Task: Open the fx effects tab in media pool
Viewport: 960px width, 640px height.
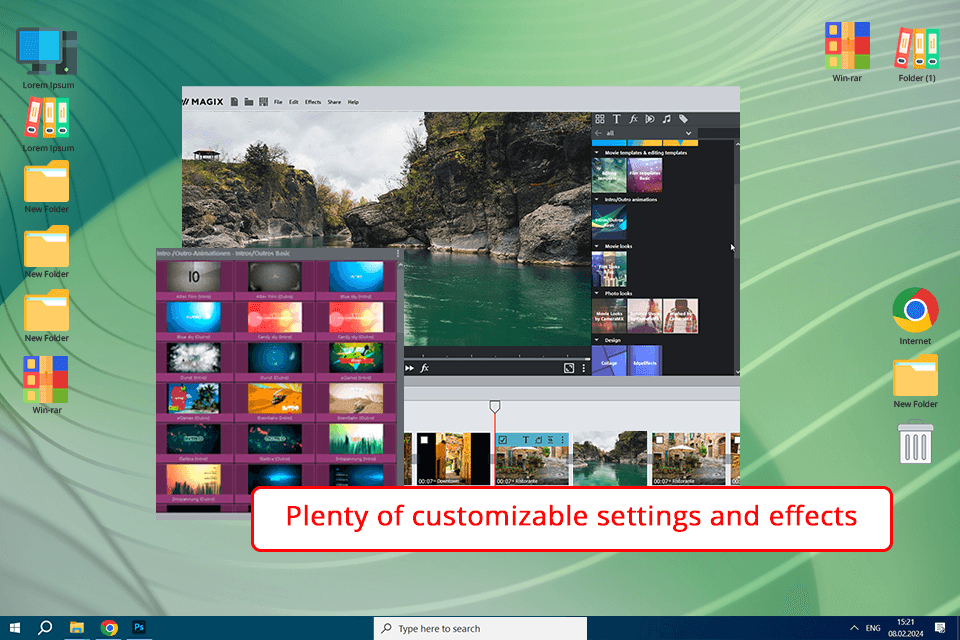Action: click(x=634, y=119)
